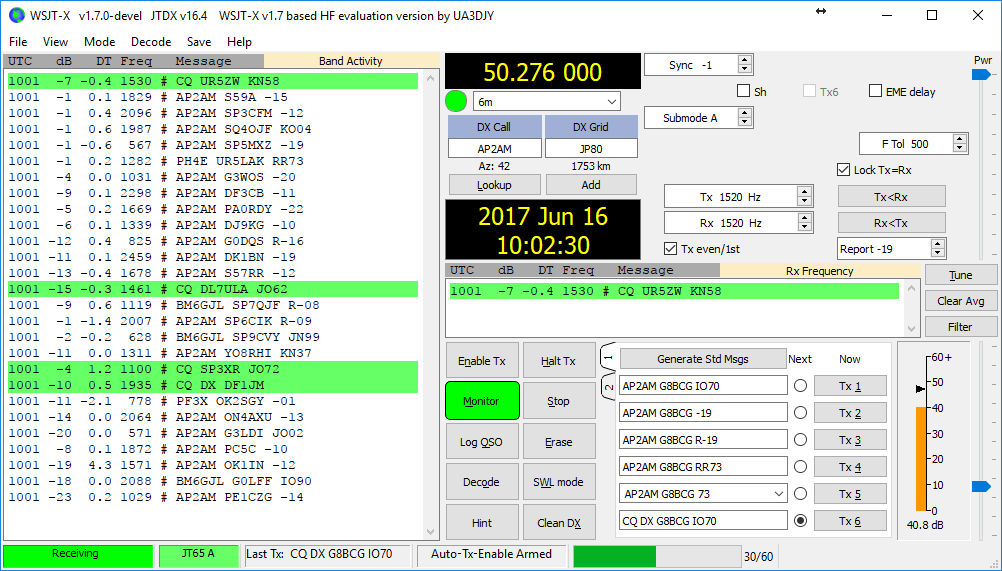Click the WSJT-X globe icon in the title bar
This screenshot has width=1002, height=571.
[x=17, y=15]
